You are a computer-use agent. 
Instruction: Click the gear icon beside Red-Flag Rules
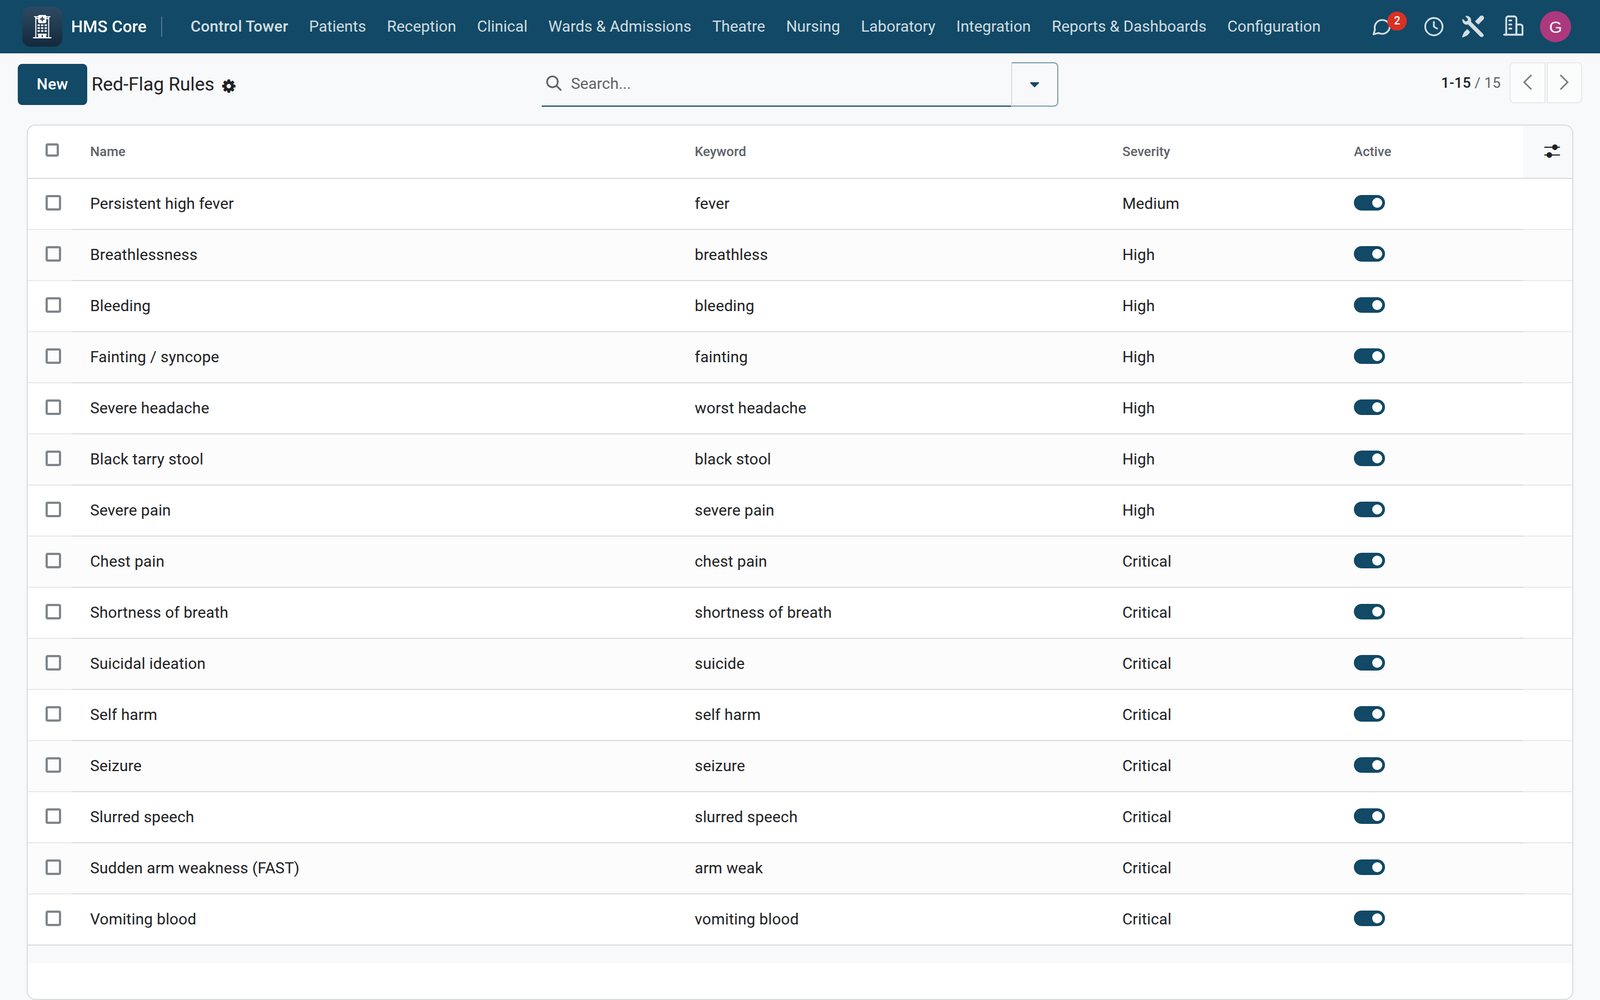229,86
